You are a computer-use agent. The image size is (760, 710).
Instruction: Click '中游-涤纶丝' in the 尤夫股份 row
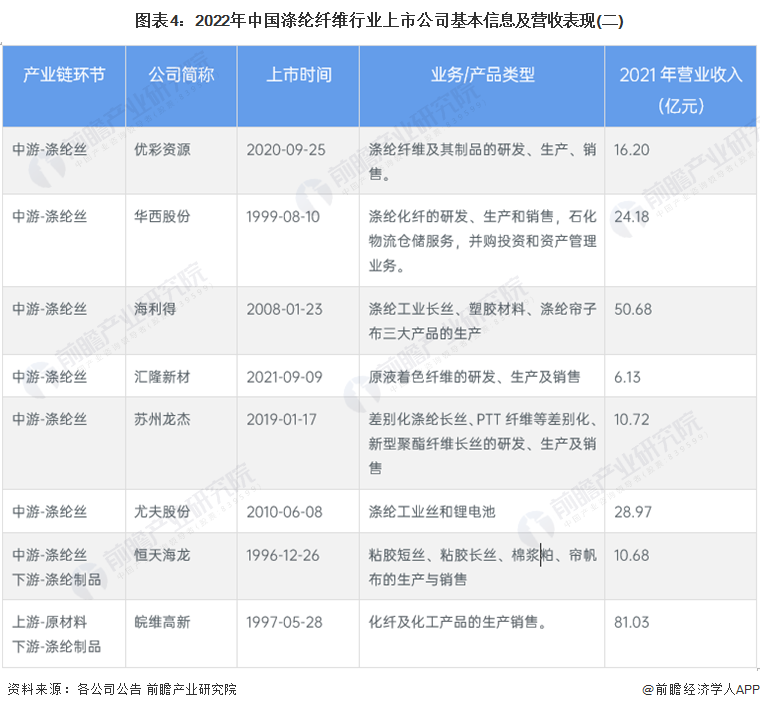coord(49,512)
